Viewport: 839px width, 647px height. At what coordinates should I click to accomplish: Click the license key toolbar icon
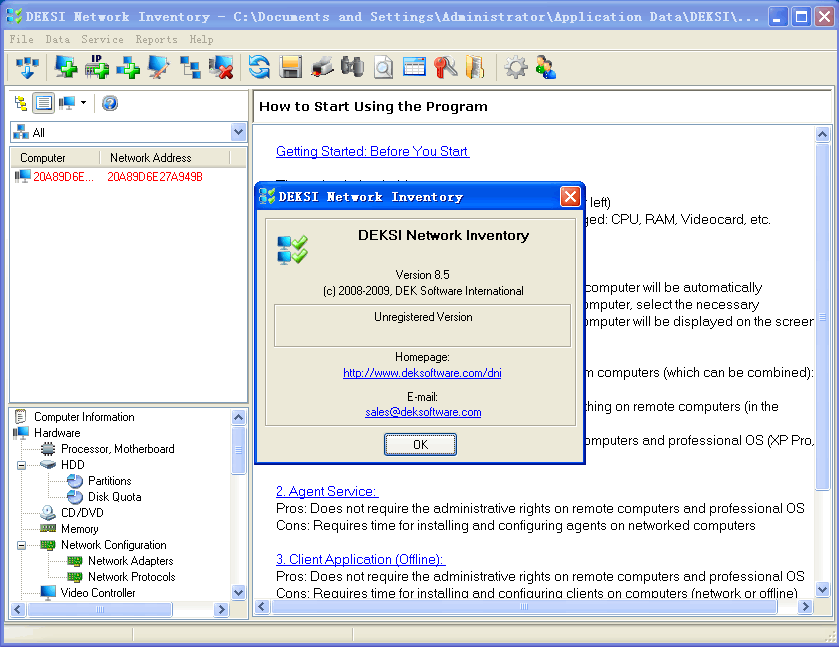pos(446,68)
